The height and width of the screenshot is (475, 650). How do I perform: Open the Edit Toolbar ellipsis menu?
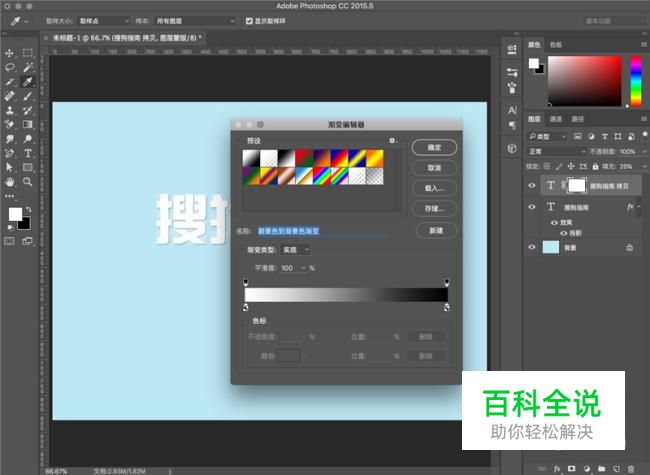[x=10, y=196]
